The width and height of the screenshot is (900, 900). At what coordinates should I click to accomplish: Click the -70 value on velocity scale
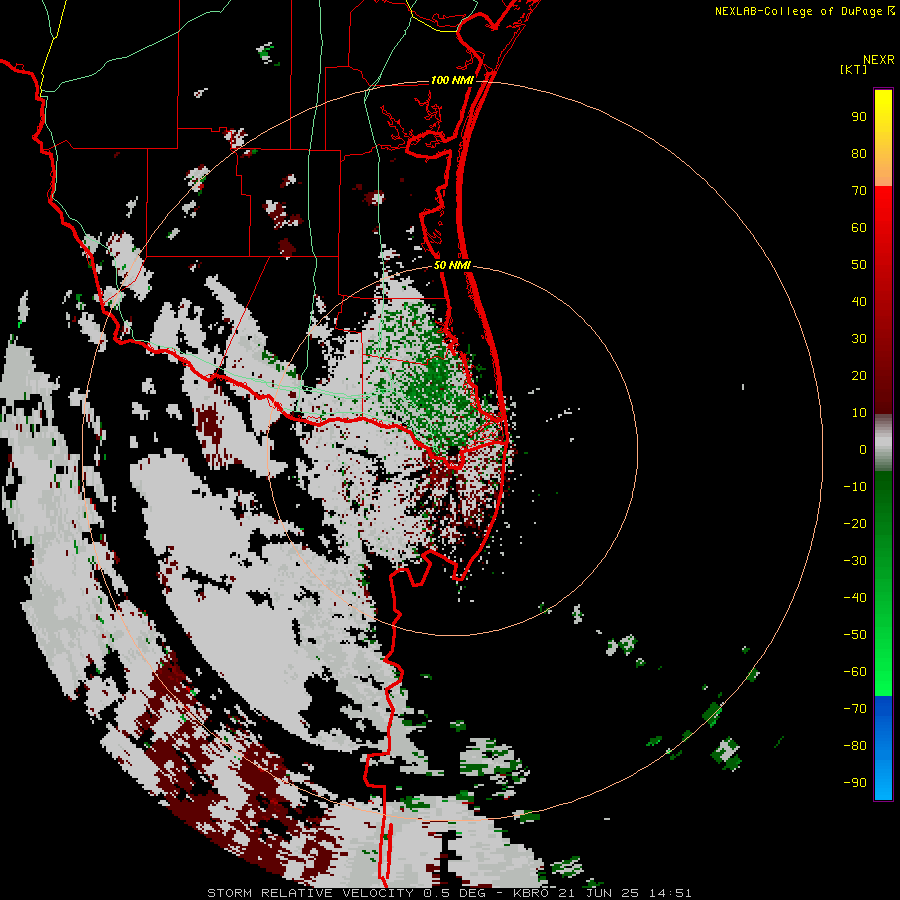coord(855,709)
